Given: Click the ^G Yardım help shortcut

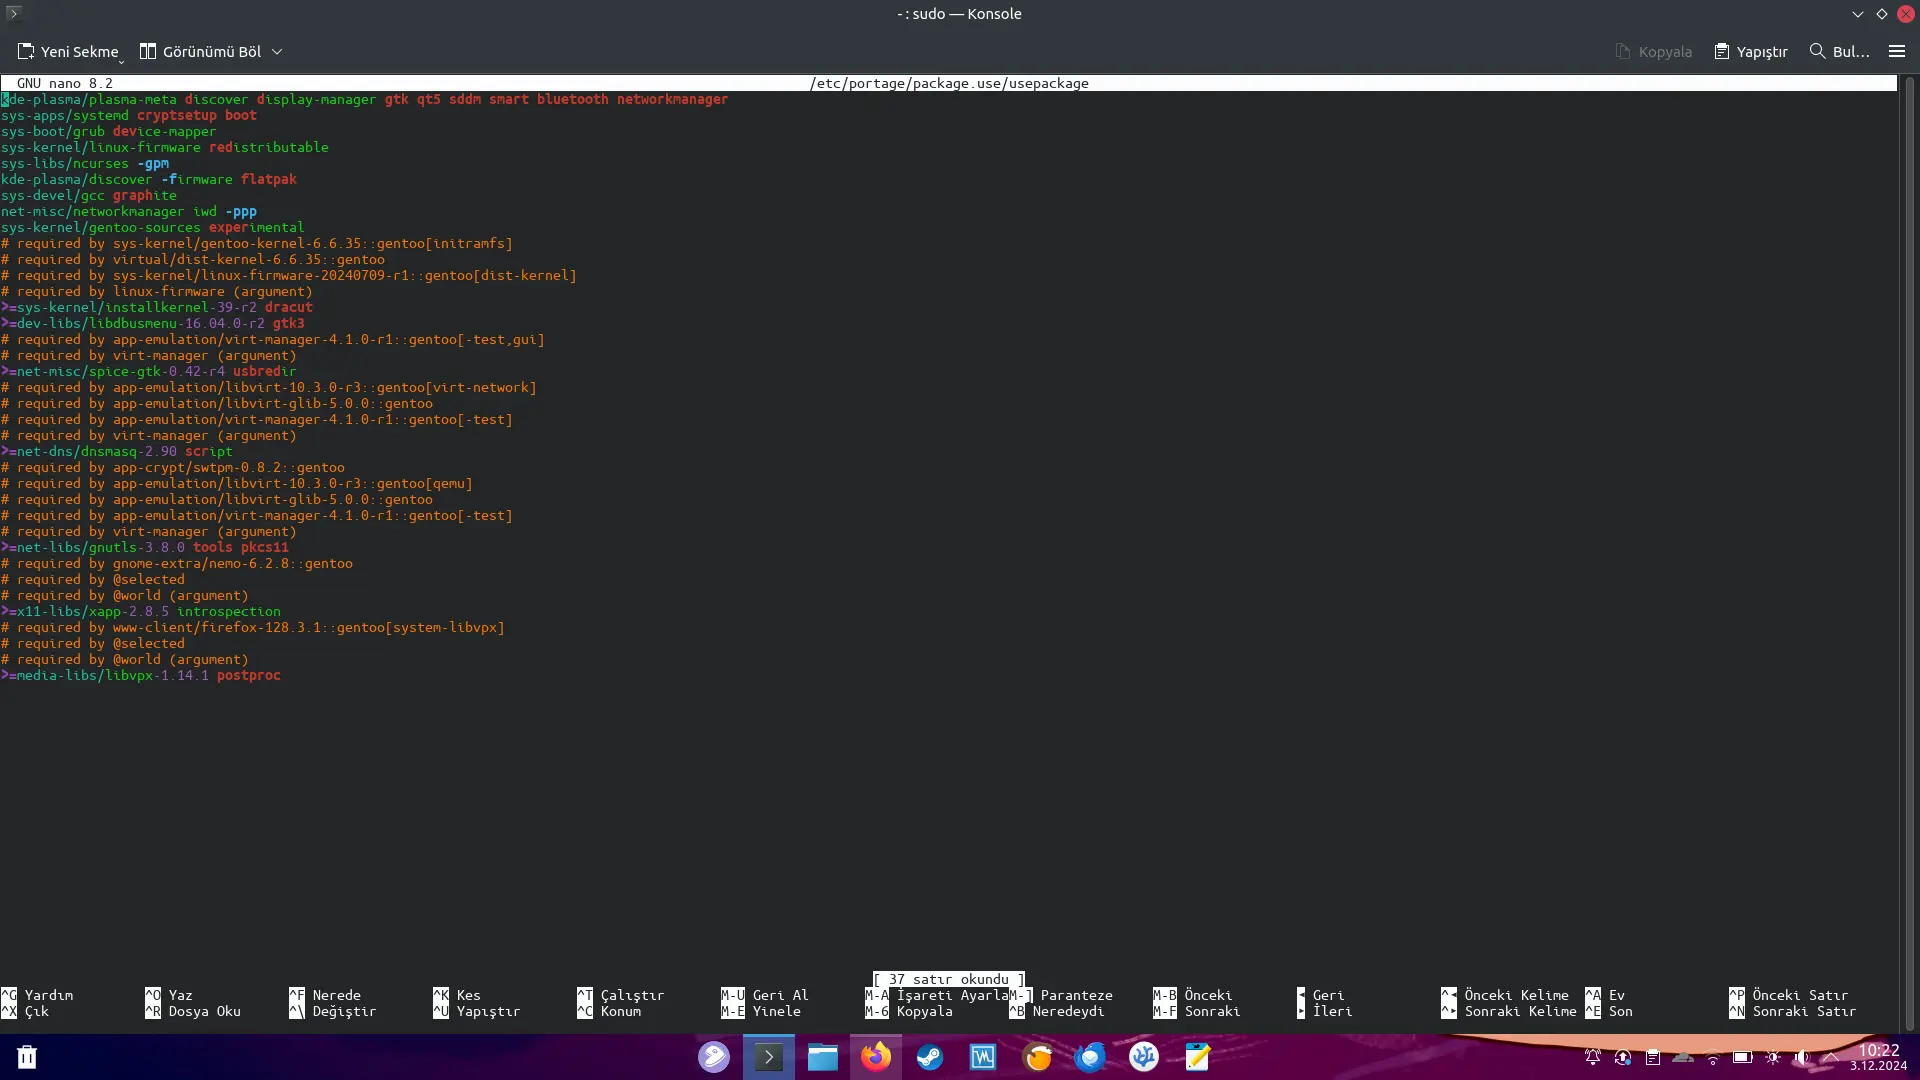Looking at the screenshot, I should tap(37, 995).
